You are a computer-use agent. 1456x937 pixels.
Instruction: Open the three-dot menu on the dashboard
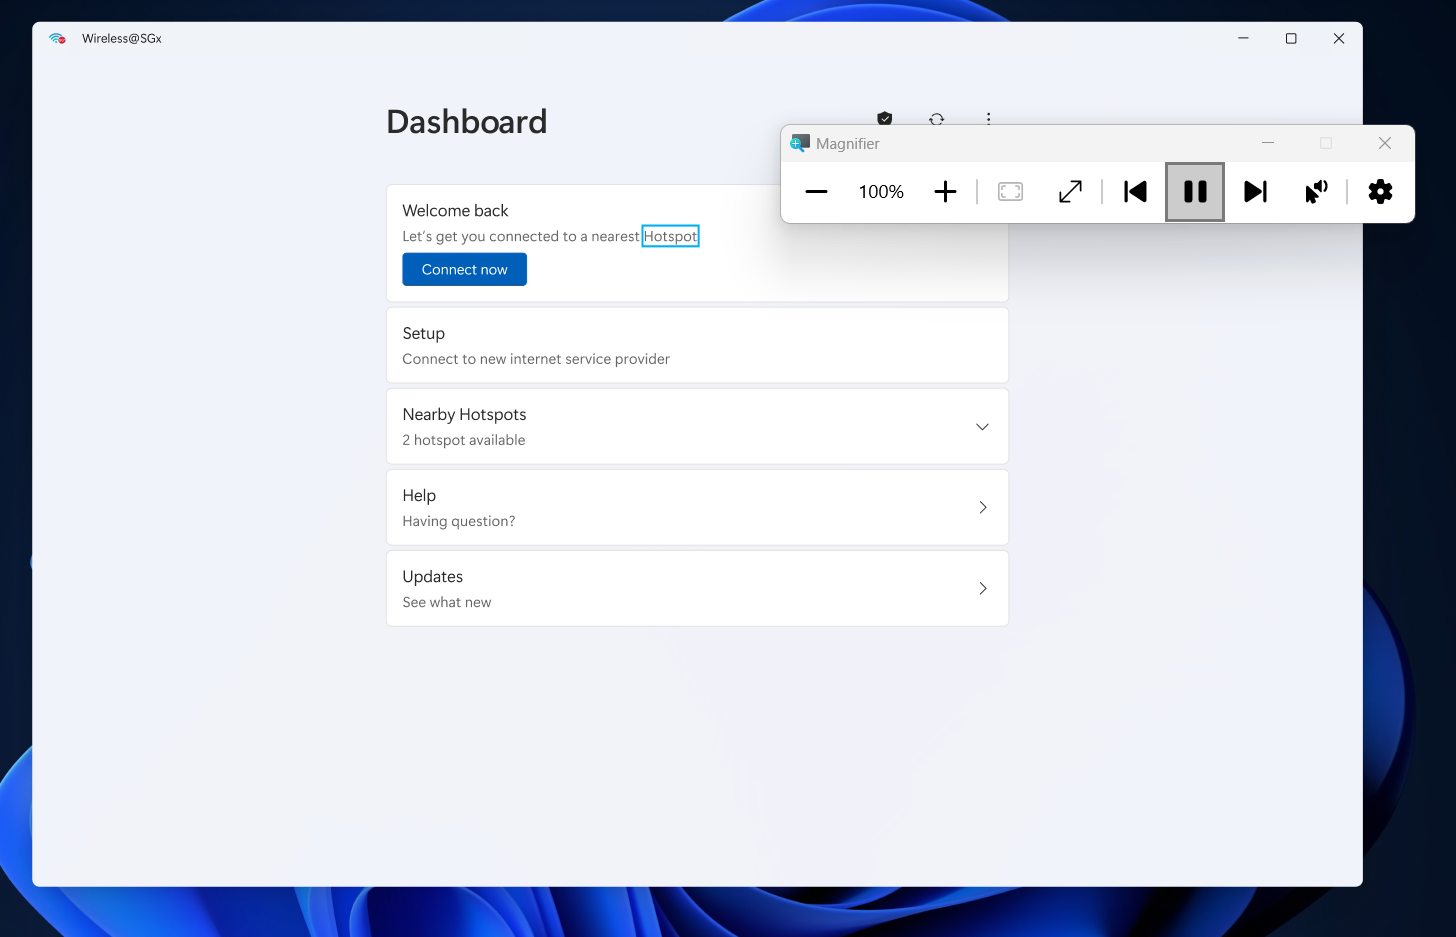989,120
